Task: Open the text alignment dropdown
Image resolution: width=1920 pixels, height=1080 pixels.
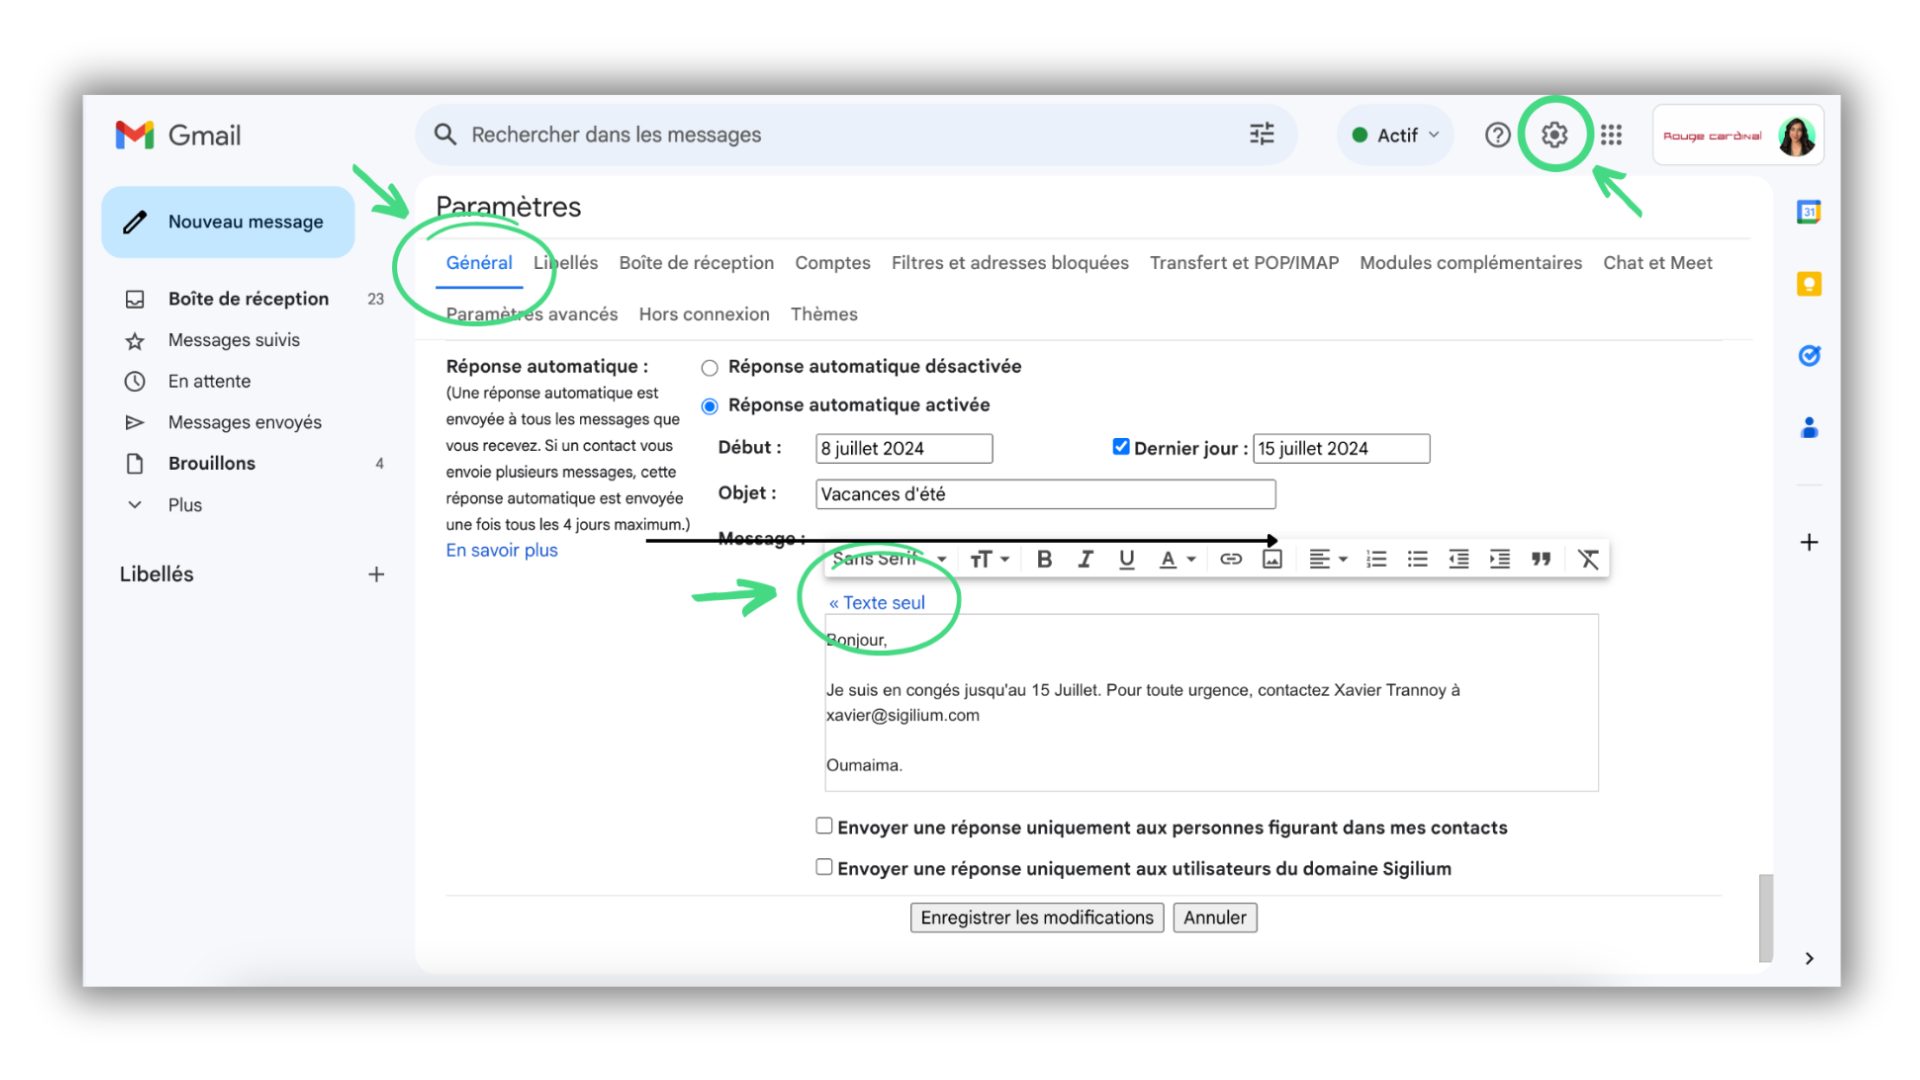Action: (1328, 559)
